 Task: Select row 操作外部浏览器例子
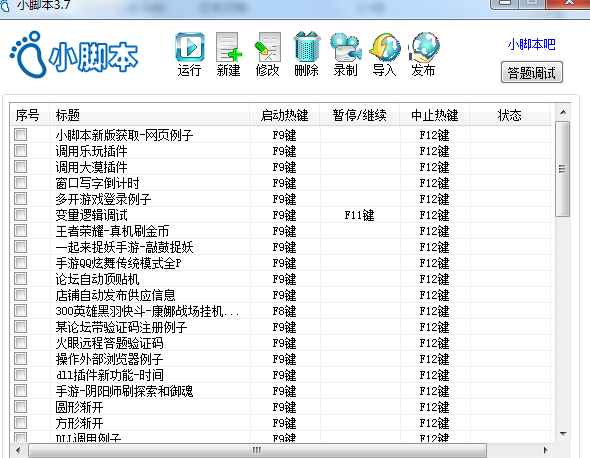tap(281, 359)
